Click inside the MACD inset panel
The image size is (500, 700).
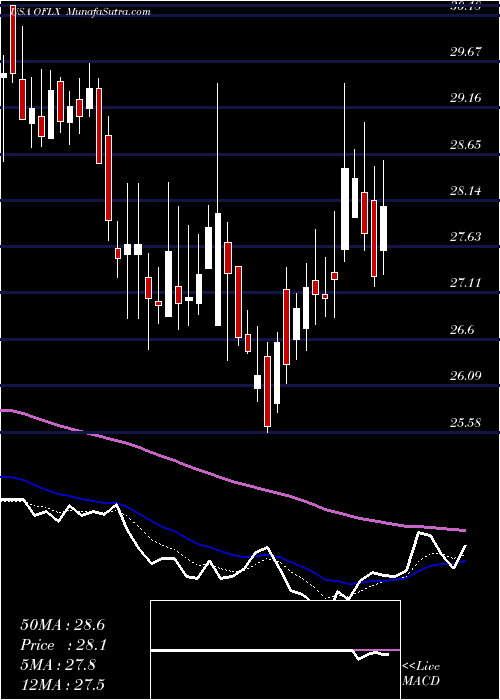pos(275,650)
